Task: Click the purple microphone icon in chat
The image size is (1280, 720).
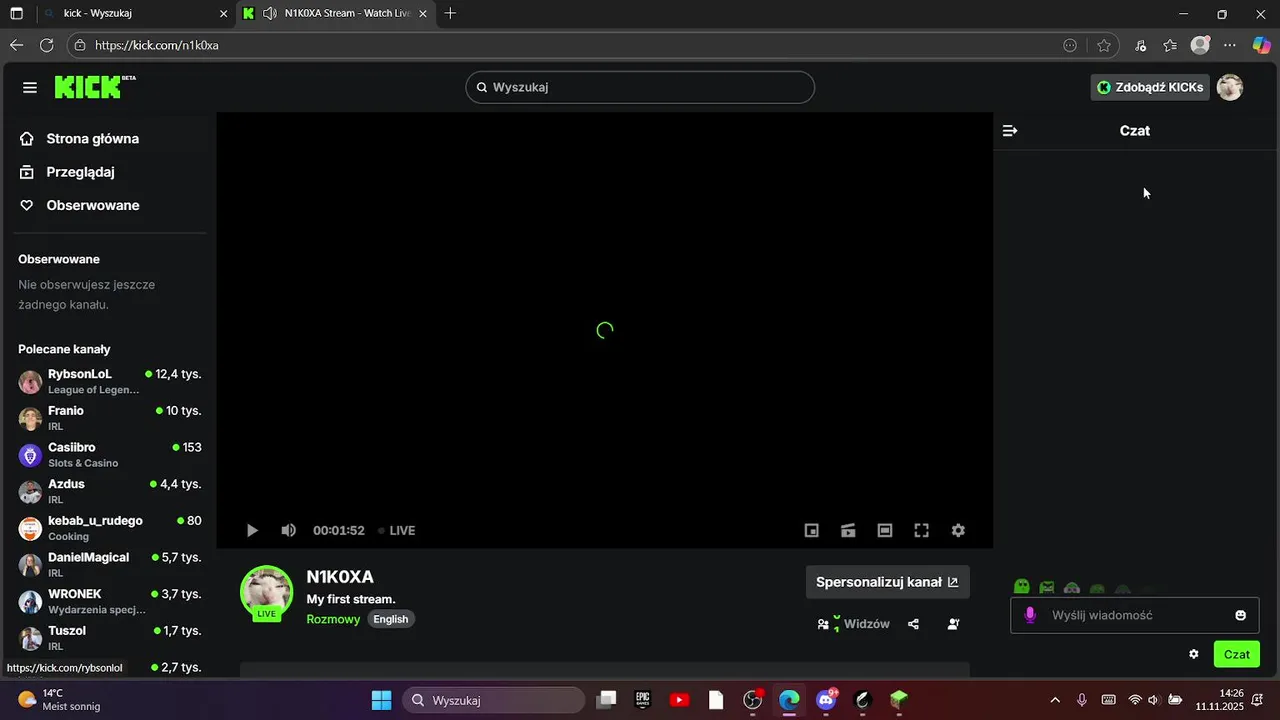Action: [x=1030, y=615]
